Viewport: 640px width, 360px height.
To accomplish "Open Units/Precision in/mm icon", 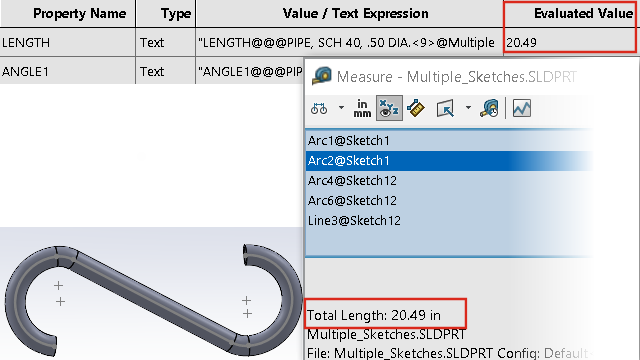I will pos(362,109).
